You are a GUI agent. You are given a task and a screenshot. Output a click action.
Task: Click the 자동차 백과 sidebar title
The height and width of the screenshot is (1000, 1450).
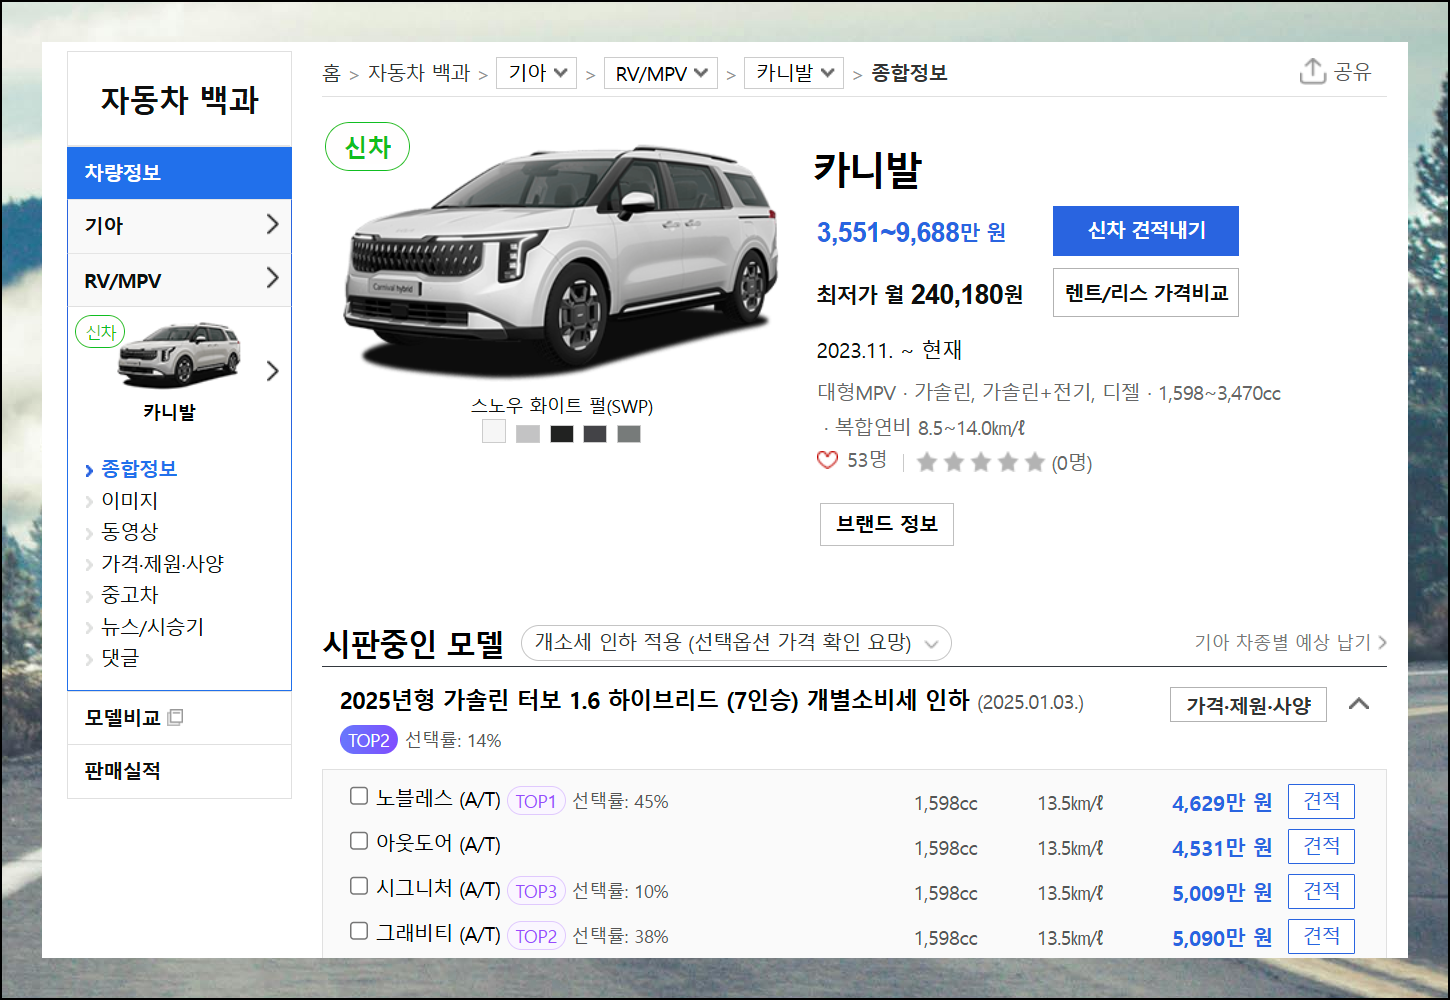[180, 100]
